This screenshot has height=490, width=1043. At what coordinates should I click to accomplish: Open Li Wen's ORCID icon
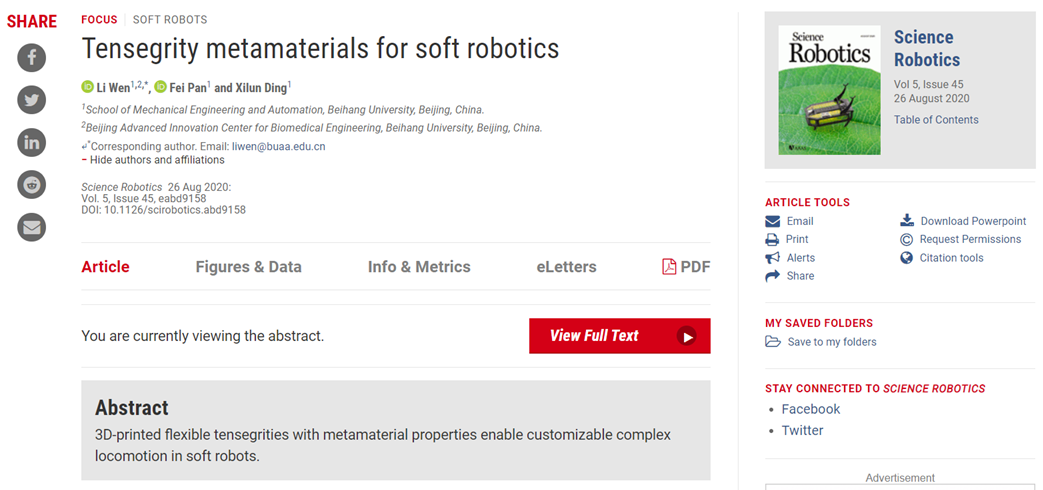[87, 88]
